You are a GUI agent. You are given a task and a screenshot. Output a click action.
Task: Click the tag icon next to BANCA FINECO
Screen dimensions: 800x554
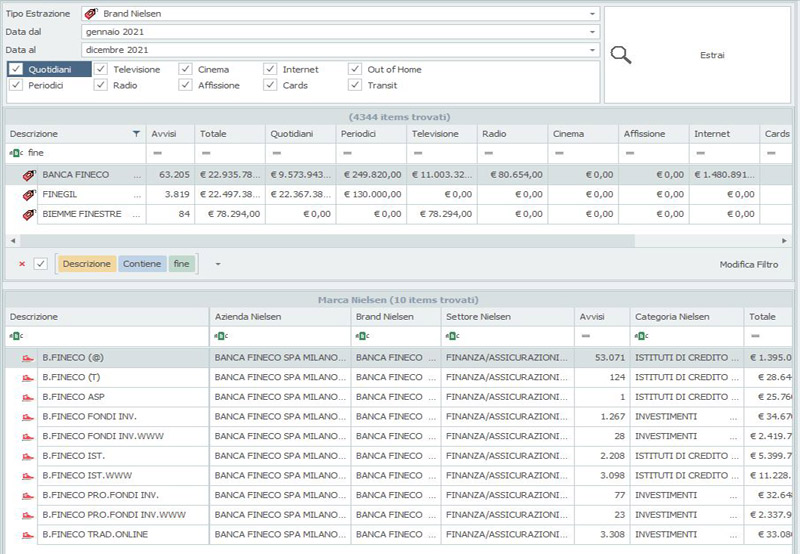28,175
